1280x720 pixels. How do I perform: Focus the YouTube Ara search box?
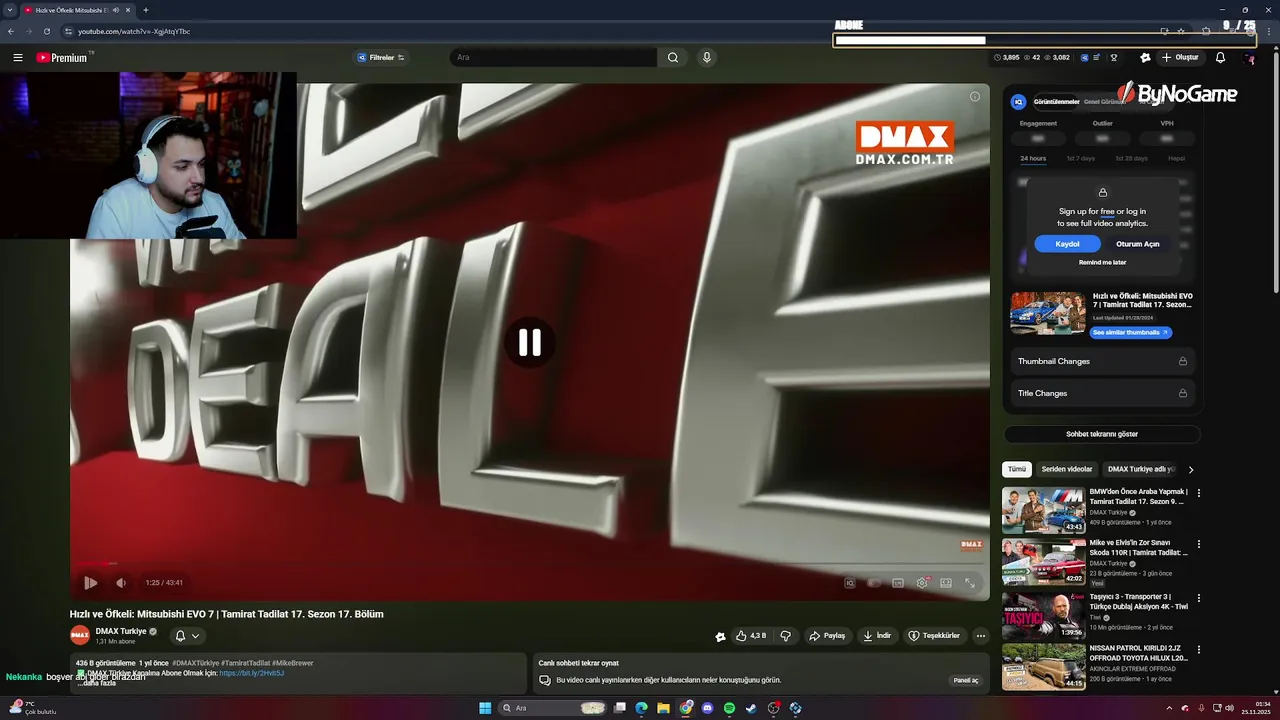click(x=553, y=58)
